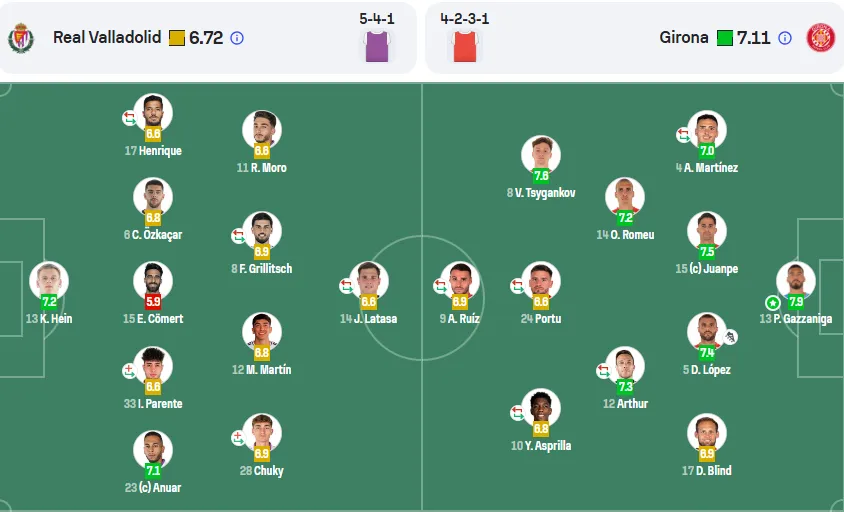
Task: Open the Girona club crest
Action: [x=821, y=38]
